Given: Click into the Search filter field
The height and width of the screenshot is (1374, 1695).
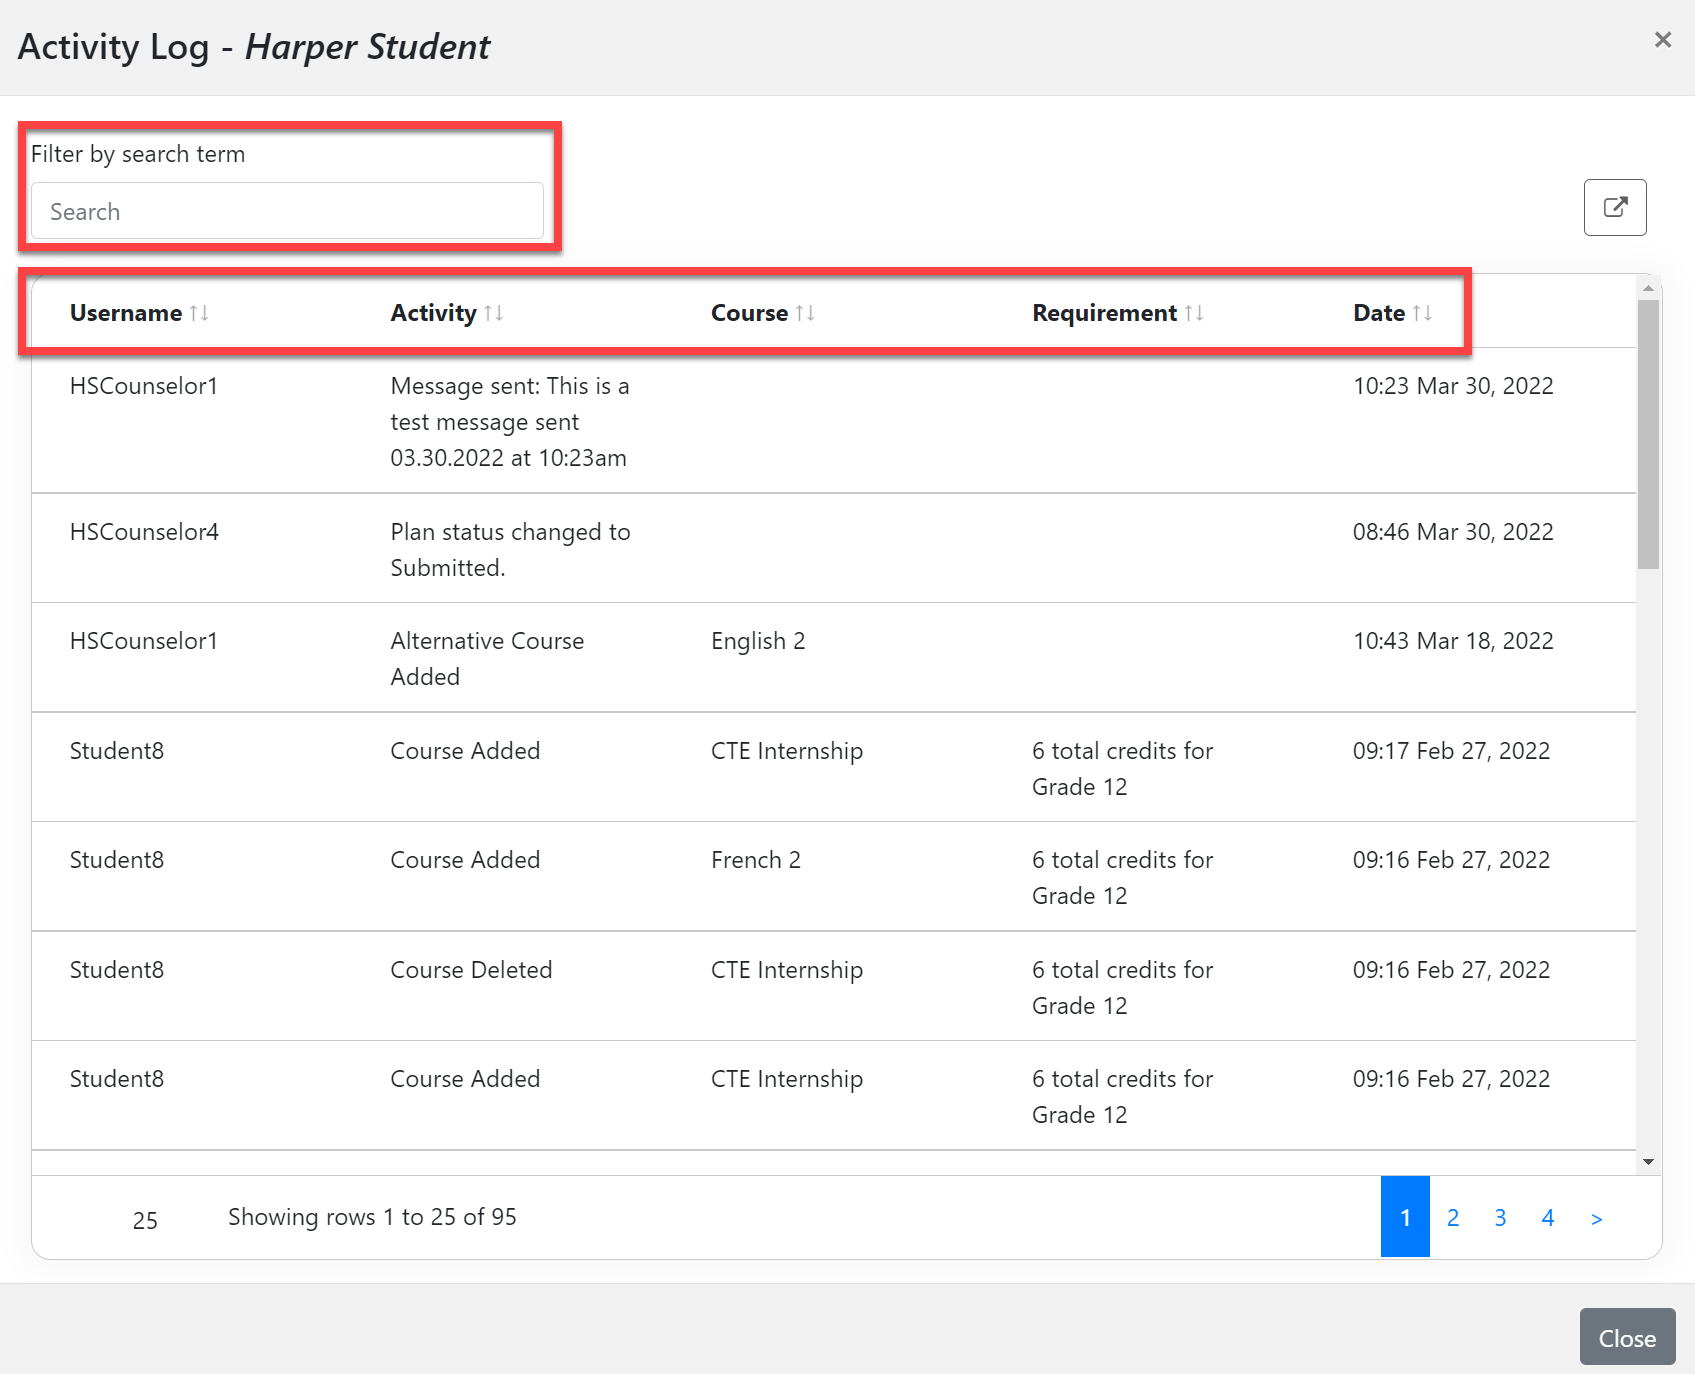Looking at the screenshot, I should pos(287,211).
